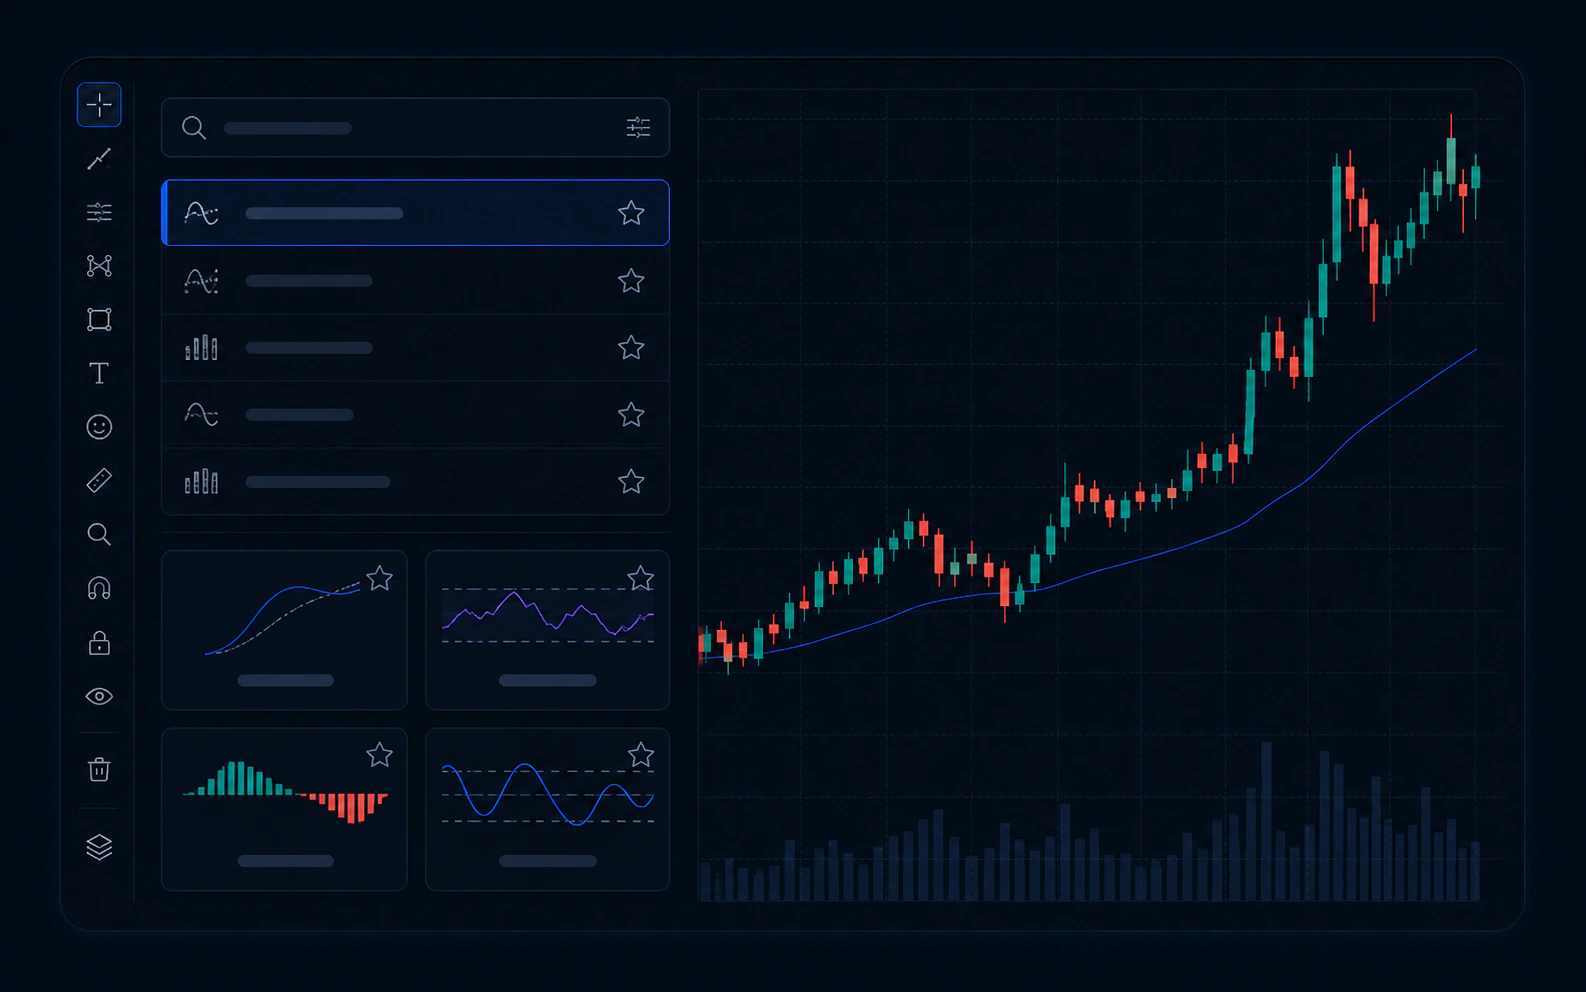The image size is (1586, 992).
Task: Select the highlighted first indicator row
Action: [415, 213]
